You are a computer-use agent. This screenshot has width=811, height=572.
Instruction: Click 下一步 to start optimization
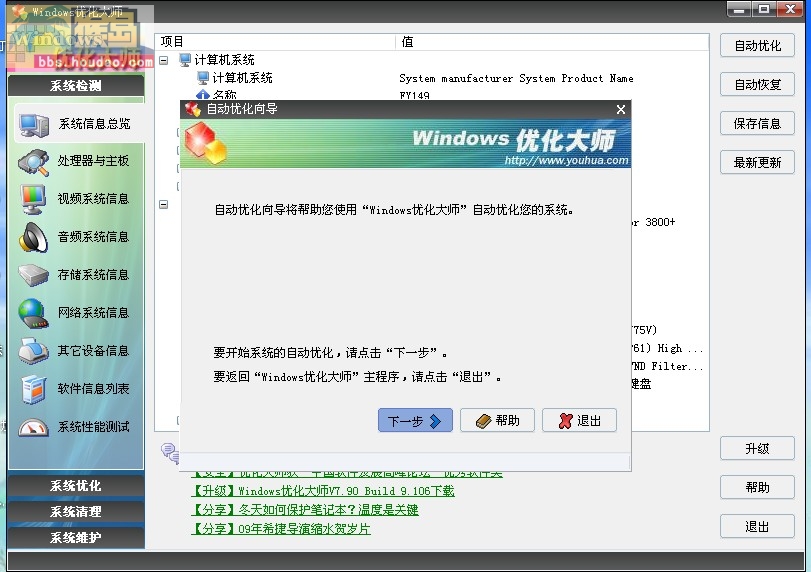(415, 420)
